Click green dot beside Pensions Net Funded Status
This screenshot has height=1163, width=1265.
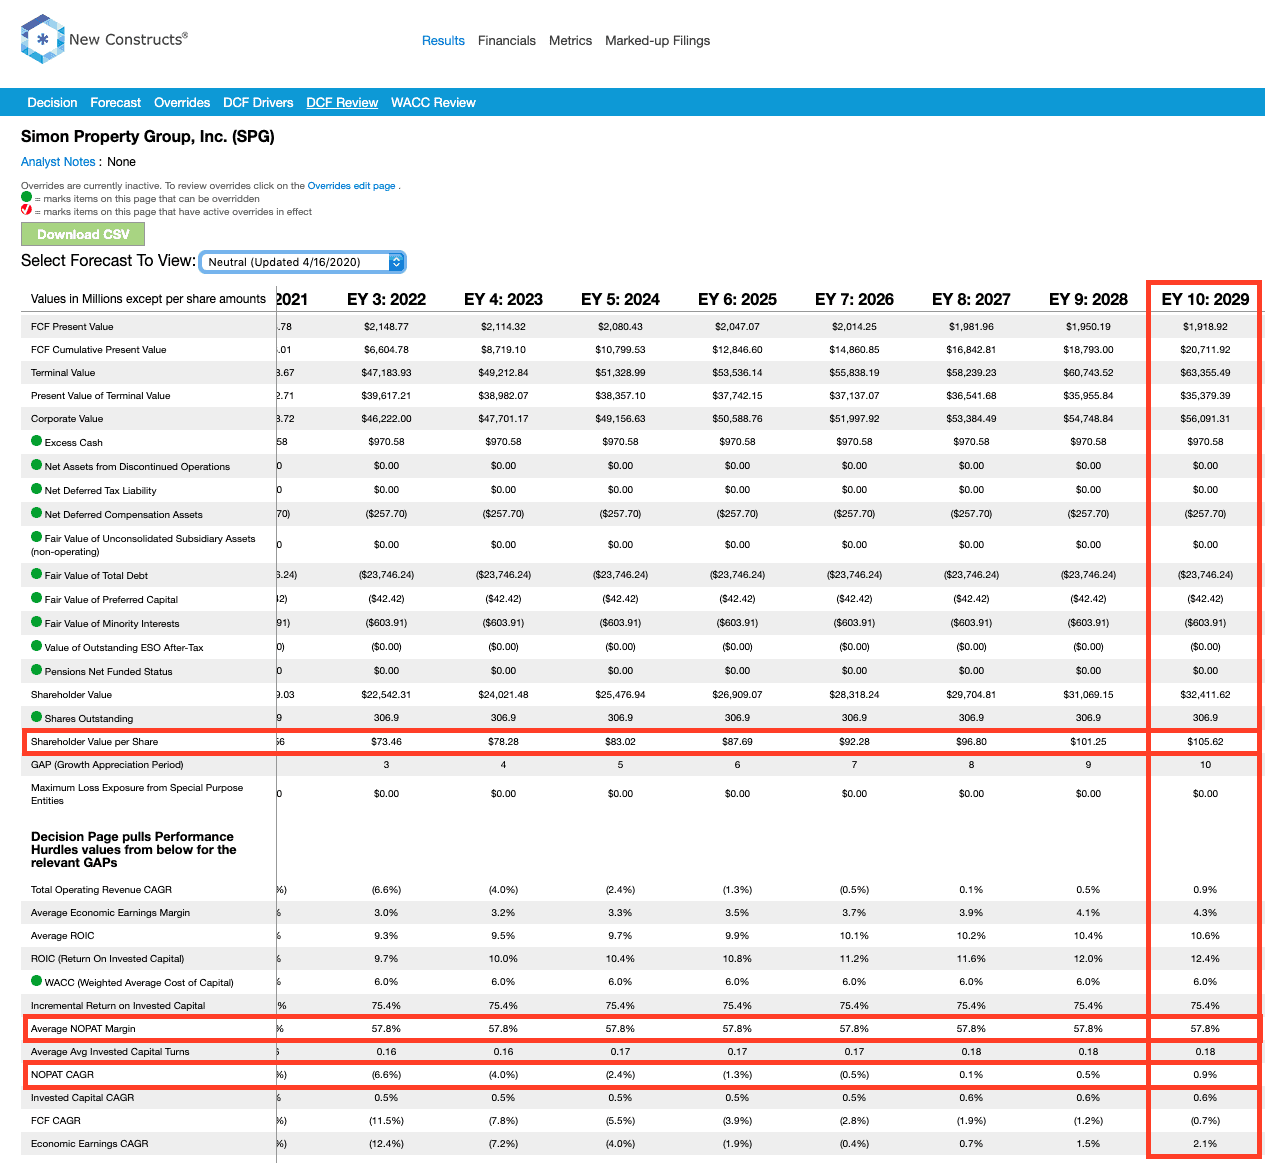point(36,670)
